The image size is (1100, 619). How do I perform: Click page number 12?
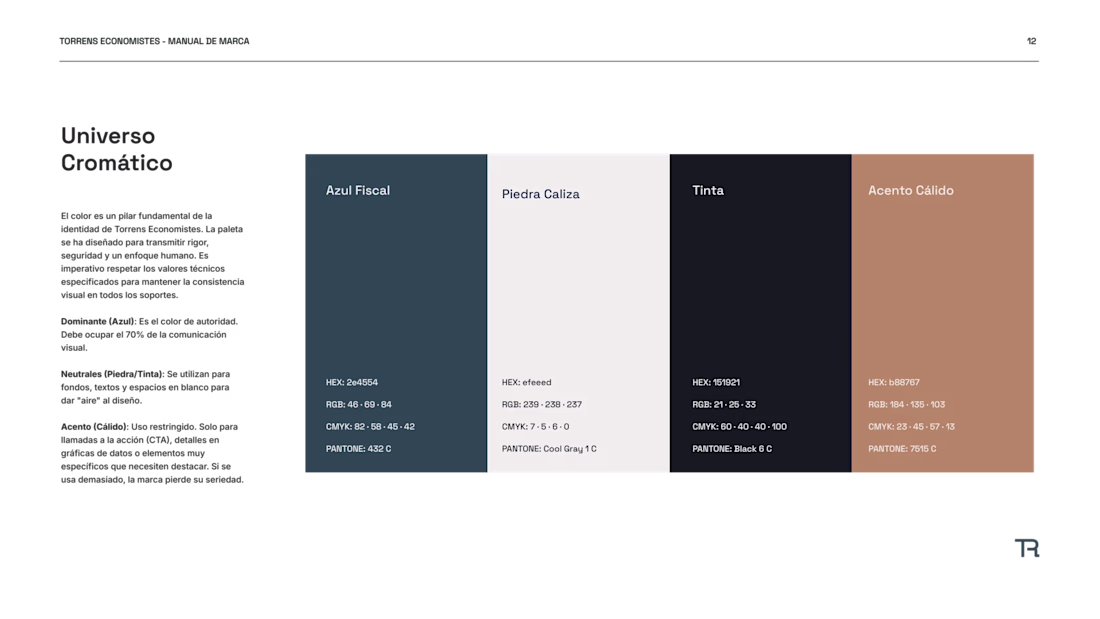[x=1031, y=41]
